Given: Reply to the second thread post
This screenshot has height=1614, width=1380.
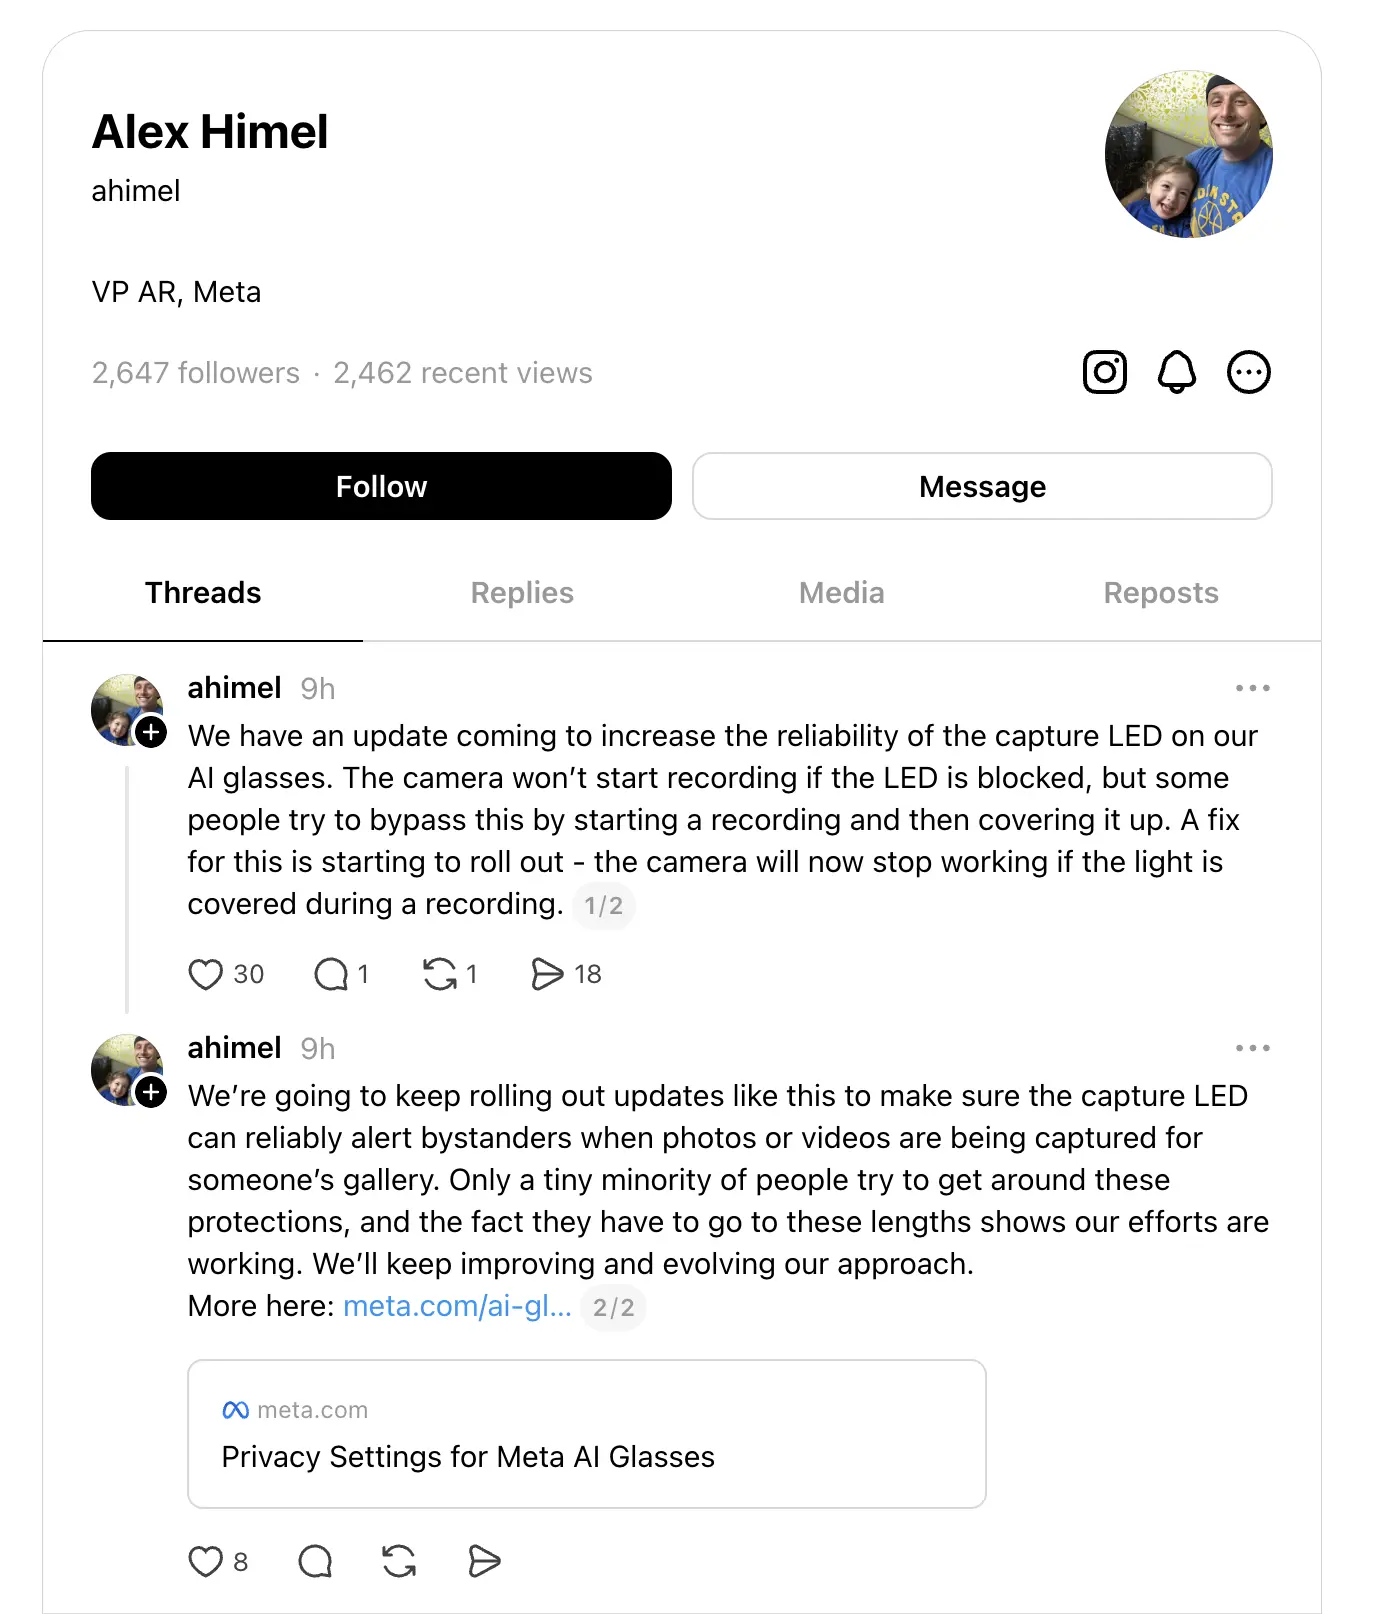Looking at the screenshot, I should click(315, 1561).
